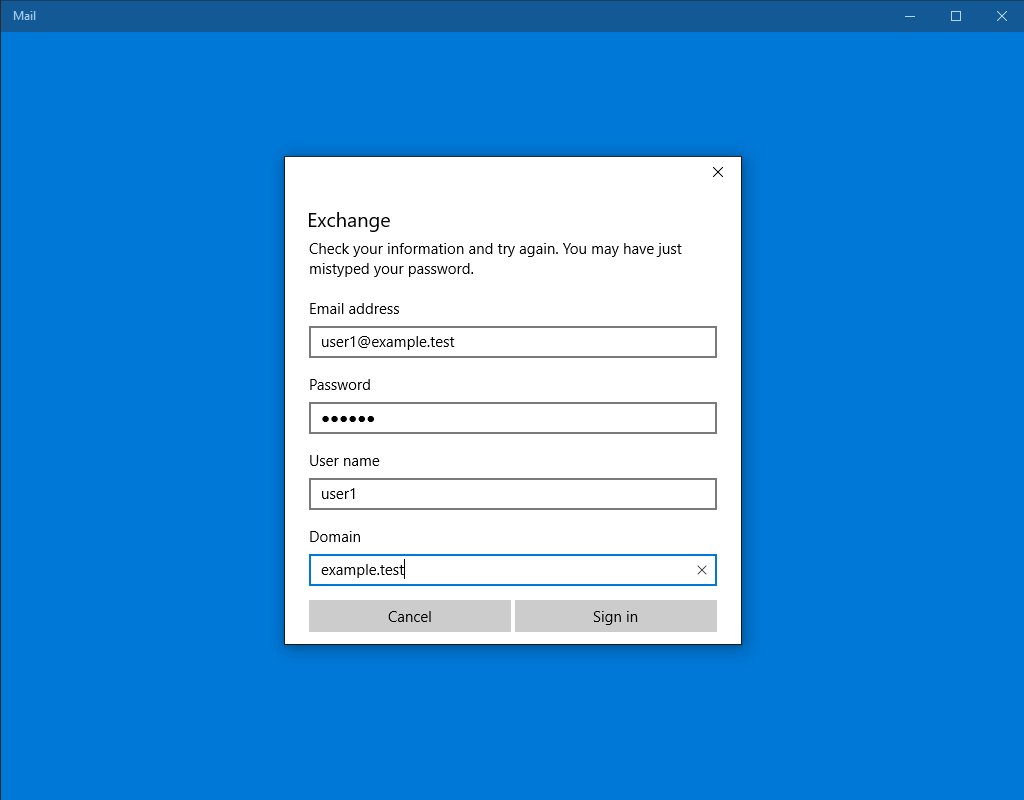
Task: Click the 'Password' label text
Action: click(x=340, y=385)
